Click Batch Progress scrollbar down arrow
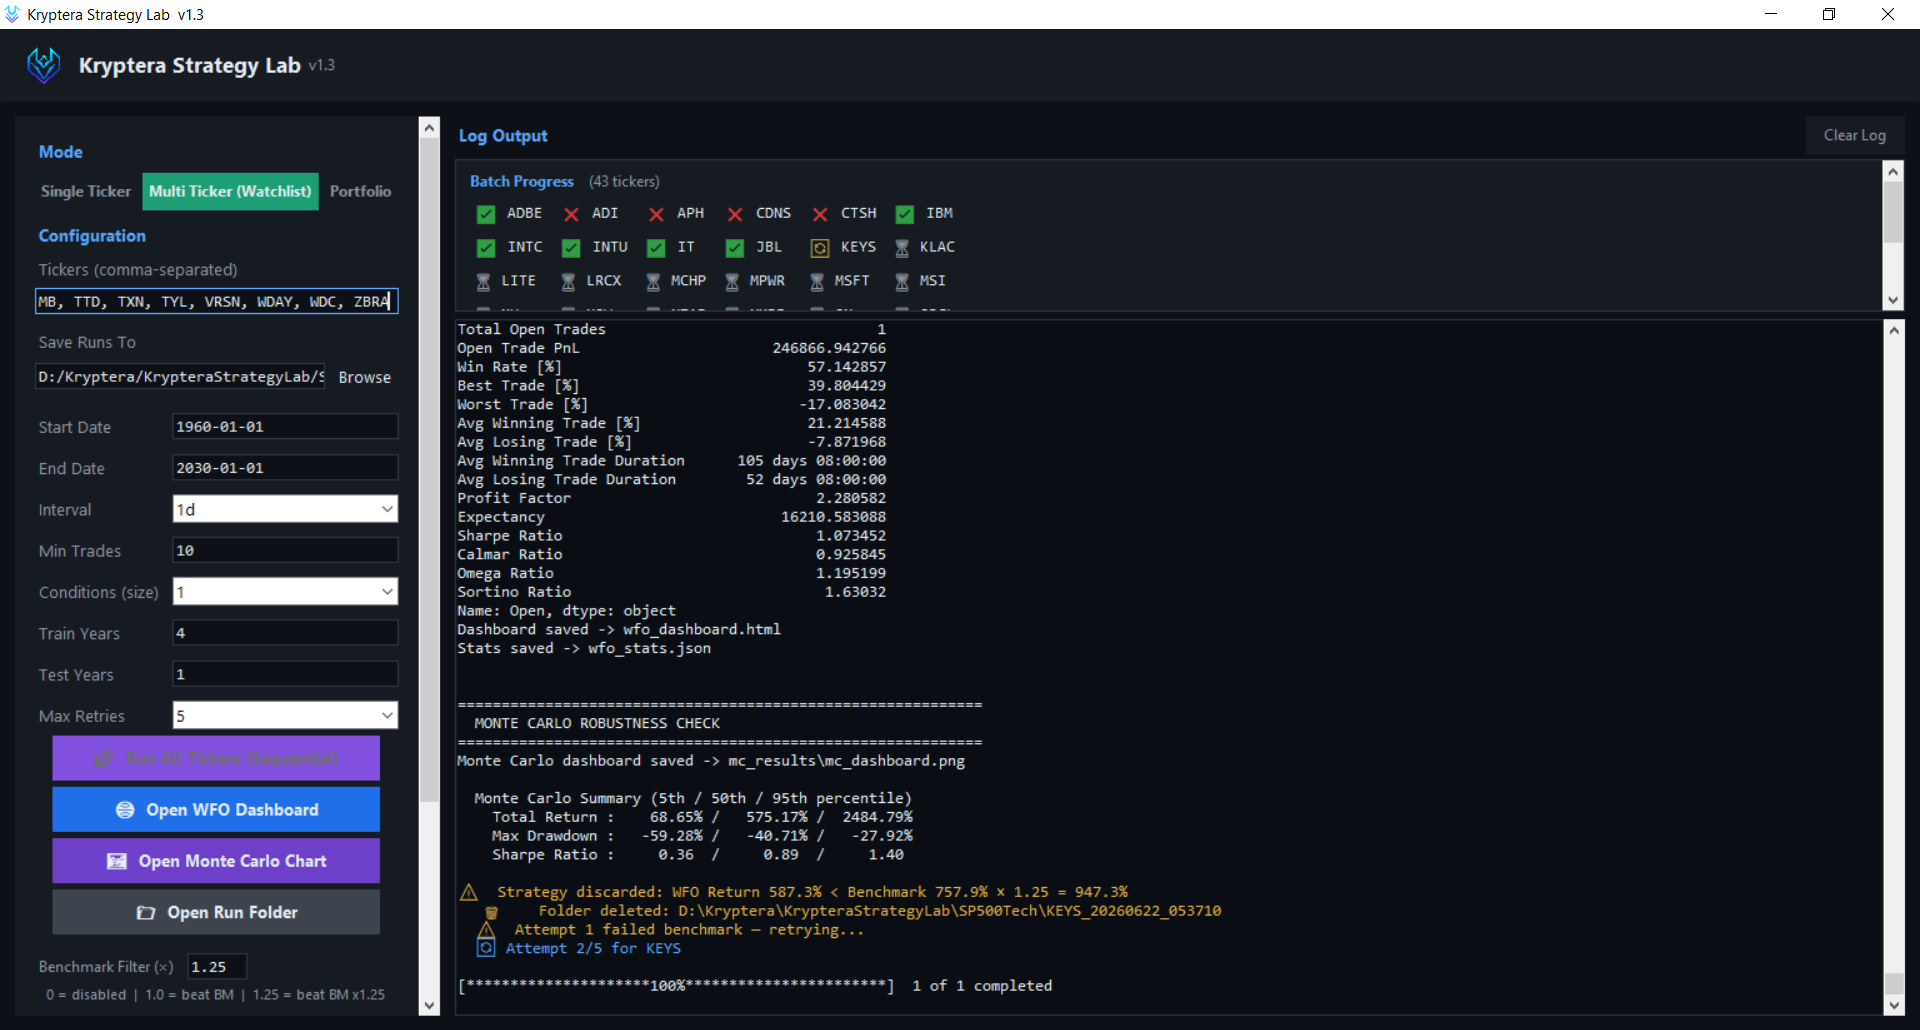The image size is (1920, 1030). 1892,300
